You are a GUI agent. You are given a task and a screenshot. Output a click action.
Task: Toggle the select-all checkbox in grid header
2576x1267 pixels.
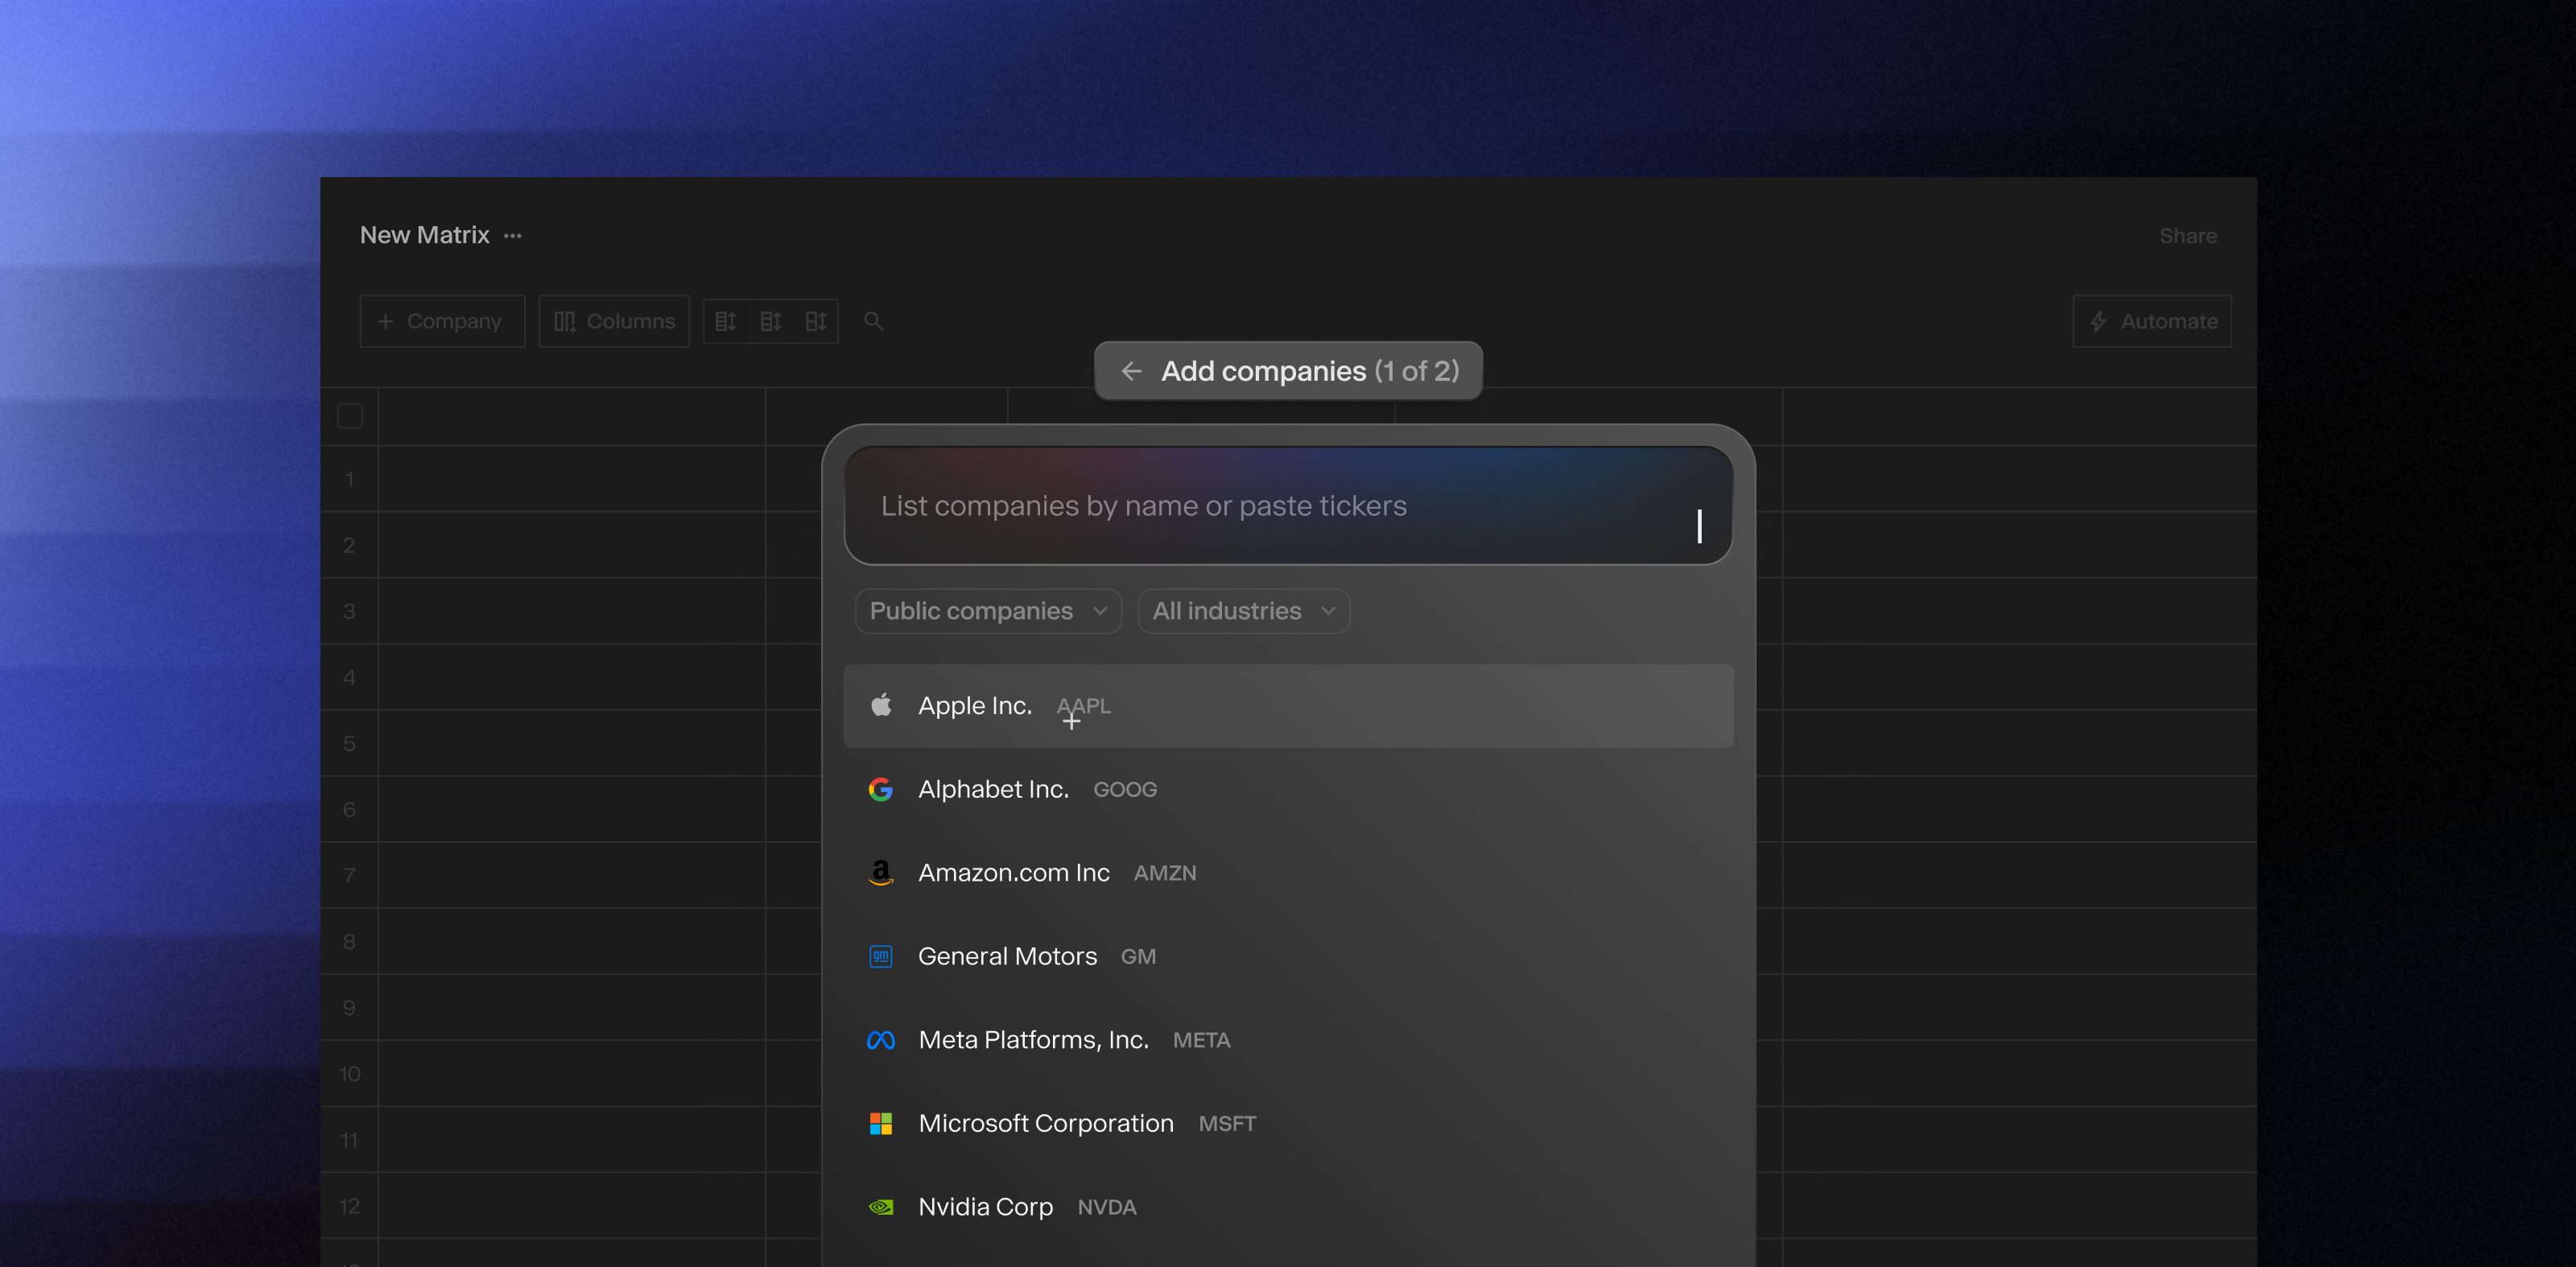tap(350, 415)
